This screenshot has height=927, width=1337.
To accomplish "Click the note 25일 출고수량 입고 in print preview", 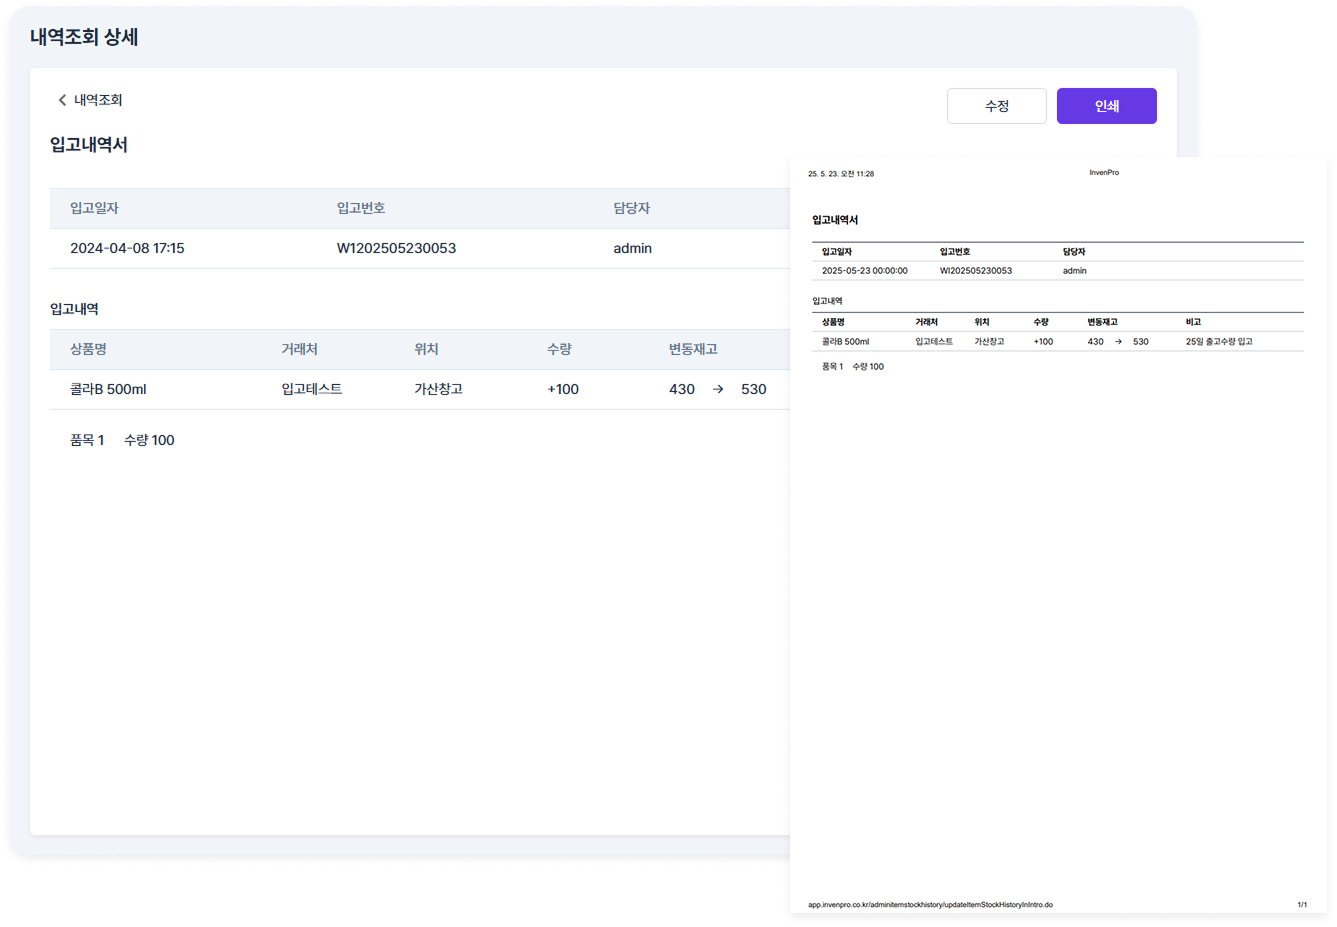I will 1219,342.
